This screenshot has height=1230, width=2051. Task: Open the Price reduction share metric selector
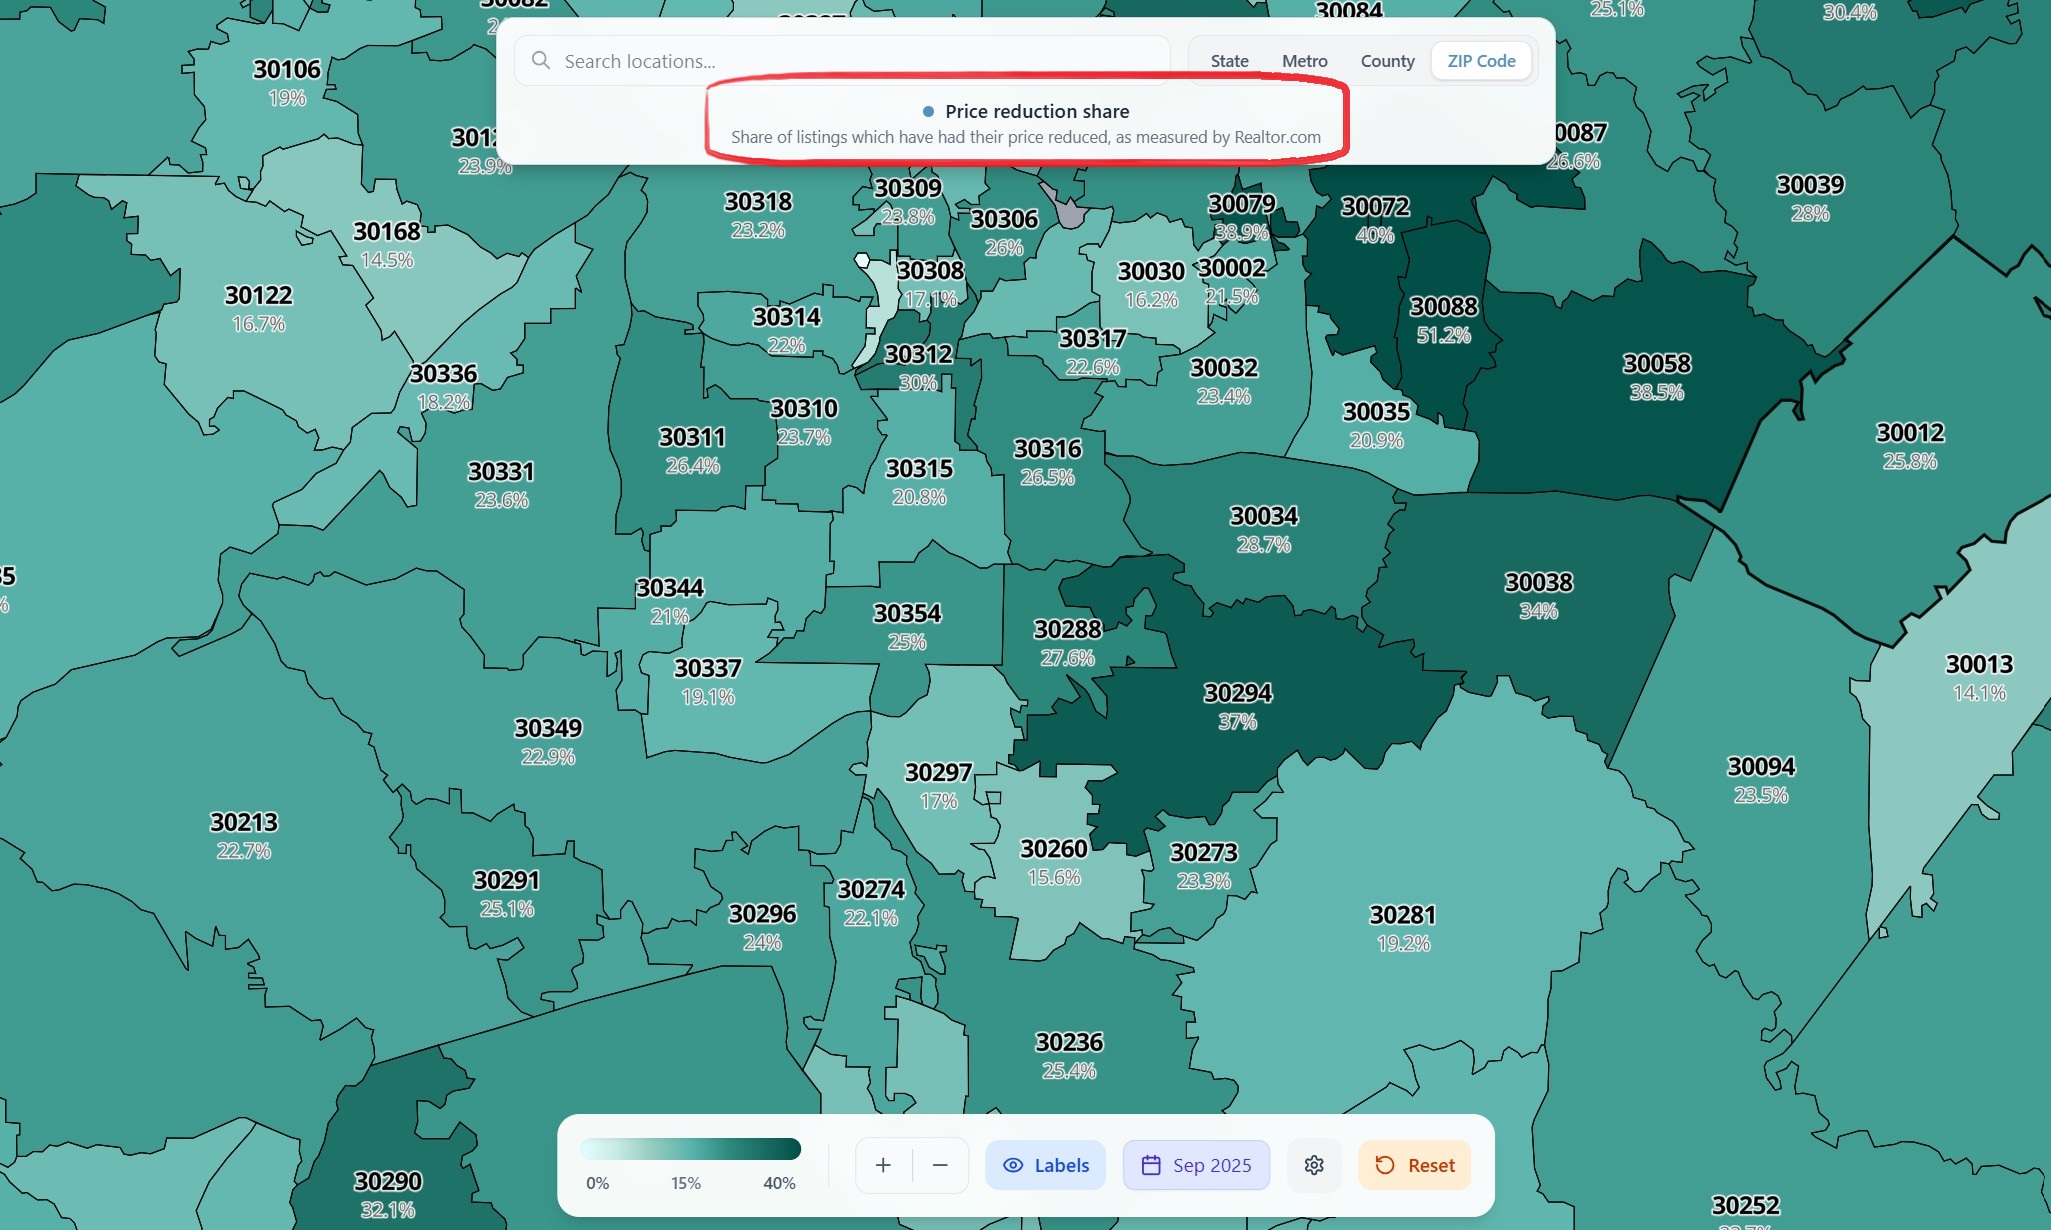(x=1037, y=112)
